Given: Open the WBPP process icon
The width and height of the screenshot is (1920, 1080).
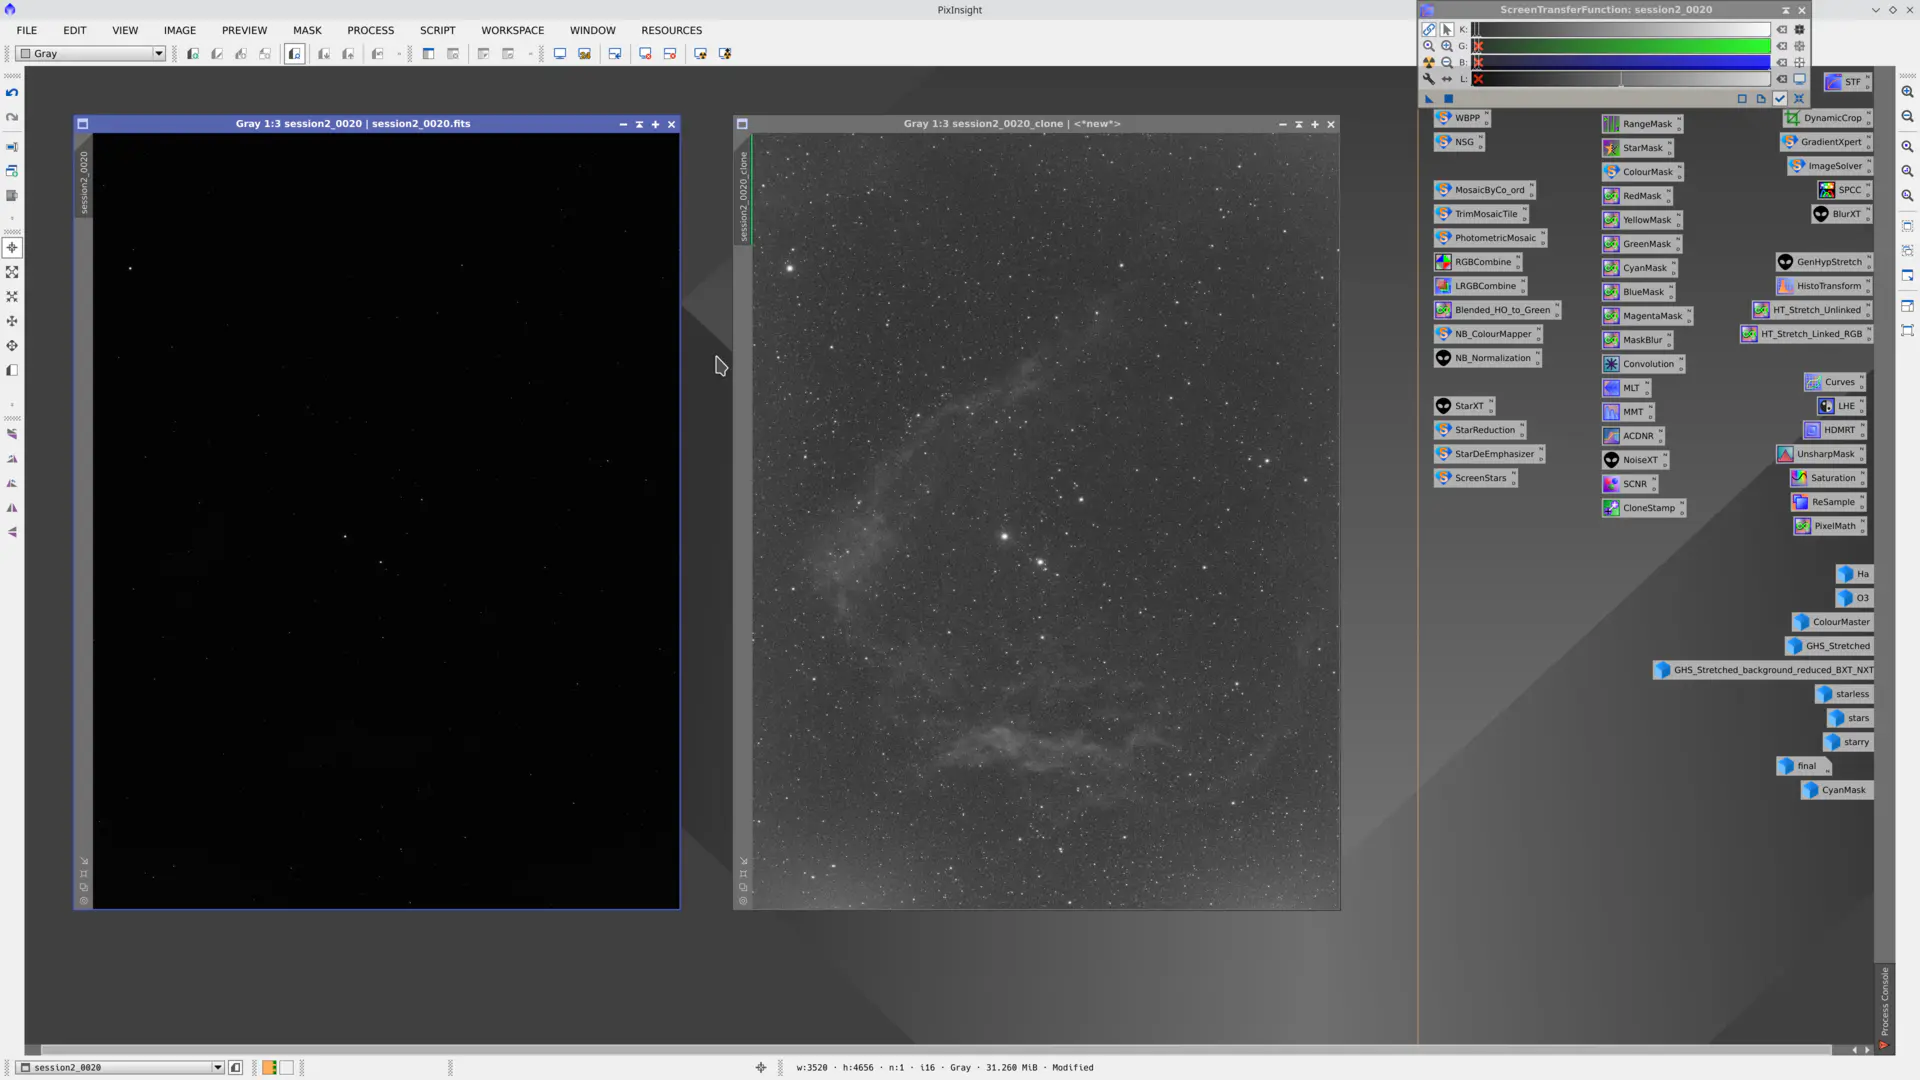Looking at the screenshot, I should tap(1462, 117).
